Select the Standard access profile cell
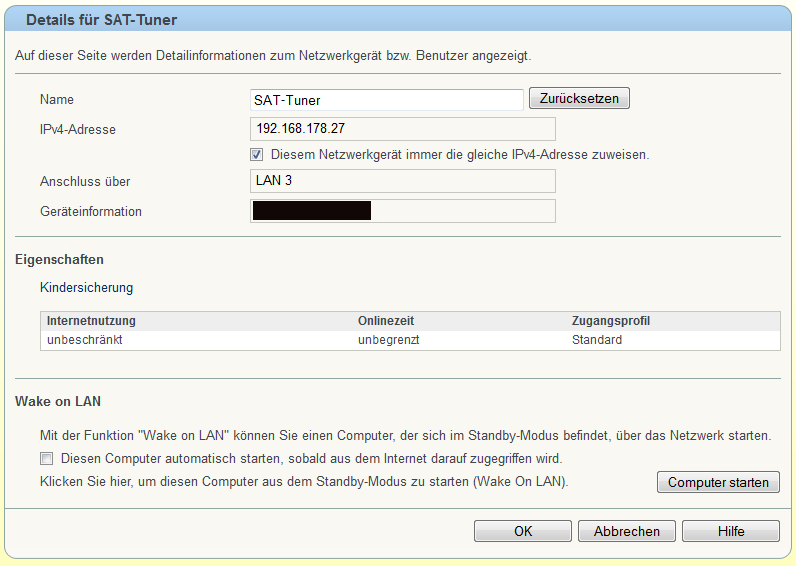The width and height of the screenshot is (796, 566). (596, 340)
